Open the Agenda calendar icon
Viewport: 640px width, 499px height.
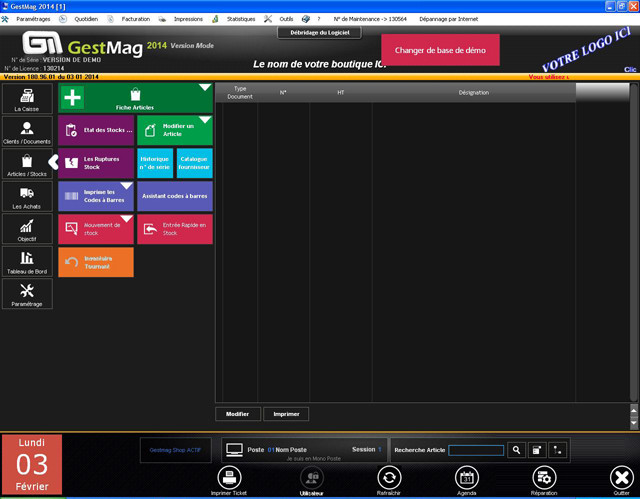click(467, 479)
